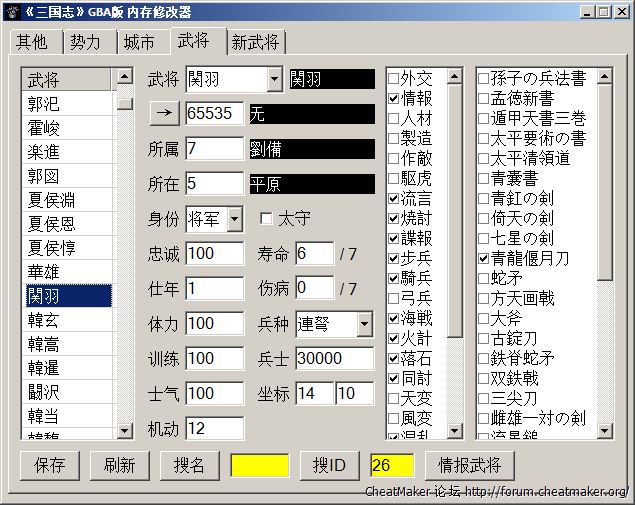635x505 pixels.
Task: Click the 保存 button
Action: [x=49, y=465]
